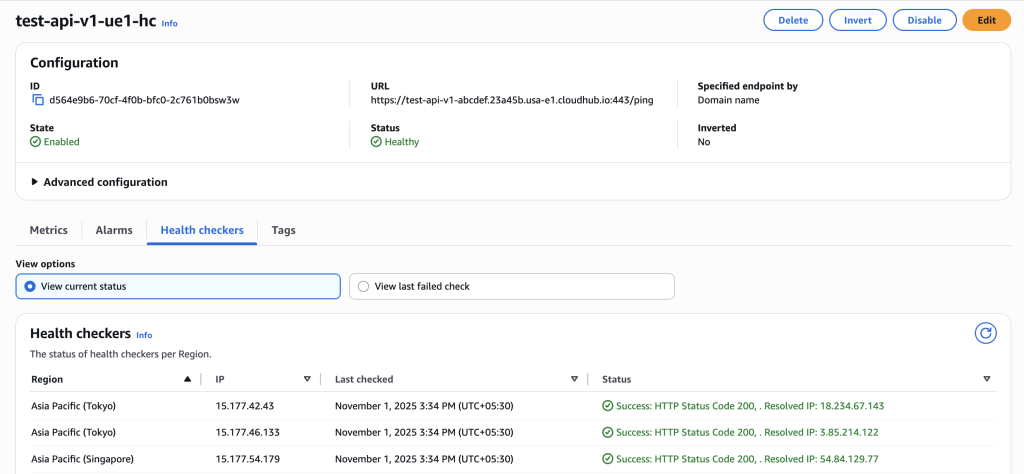The height and width of the screenshot is (474, 1024).
Task: Copy the health check ID with copy icon
Action: coord(38,100)
